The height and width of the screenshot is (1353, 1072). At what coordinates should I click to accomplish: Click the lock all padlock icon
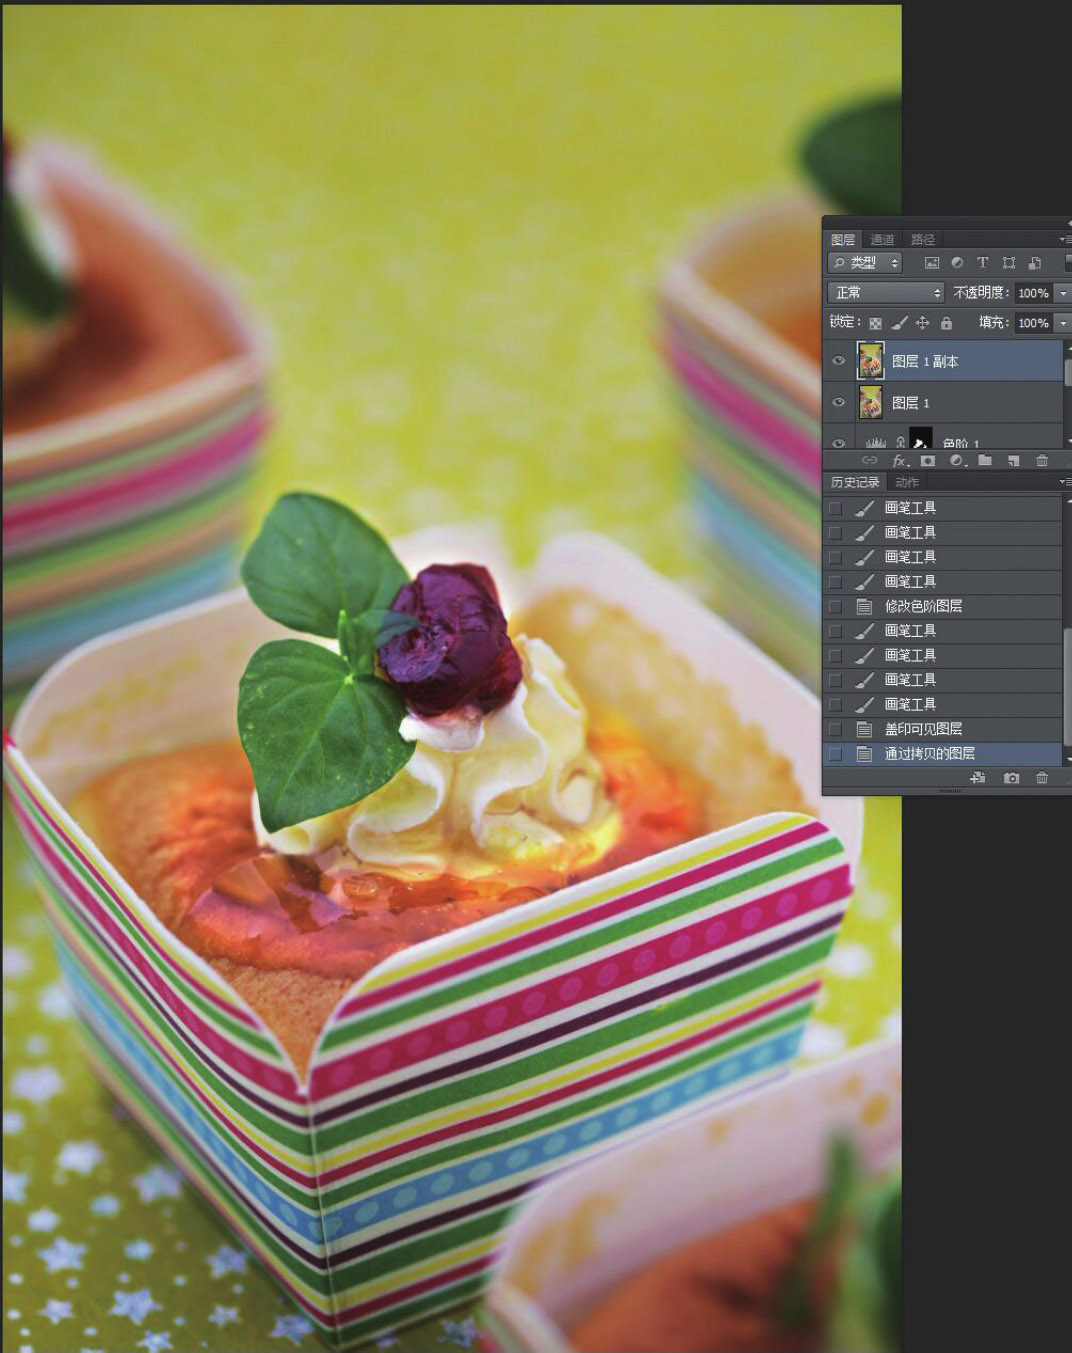pyautogui.click(x=946, y=323)
